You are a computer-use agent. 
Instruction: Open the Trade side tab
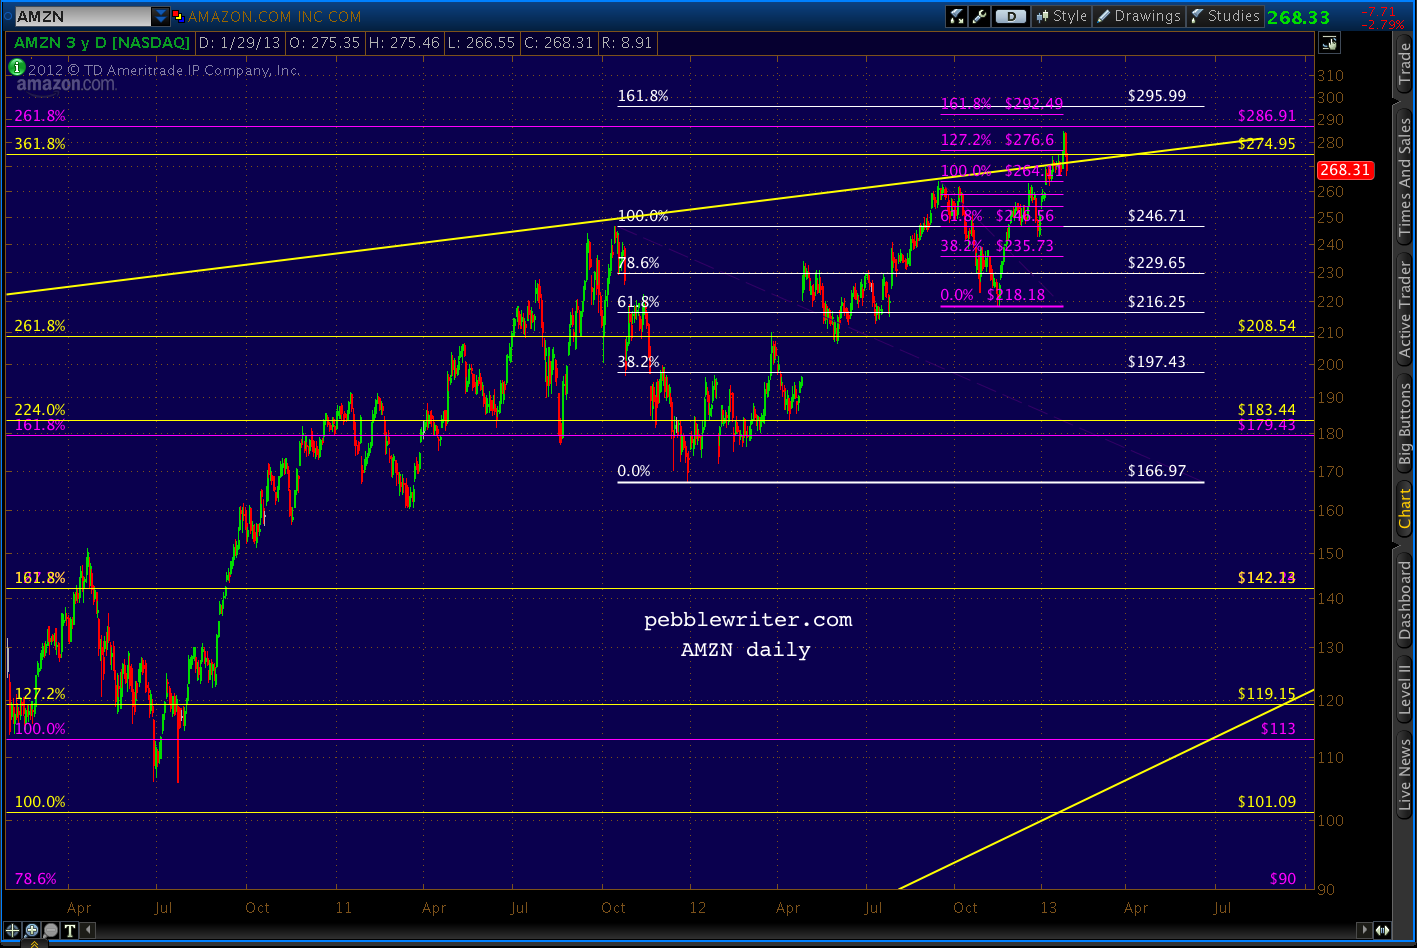1405,65
